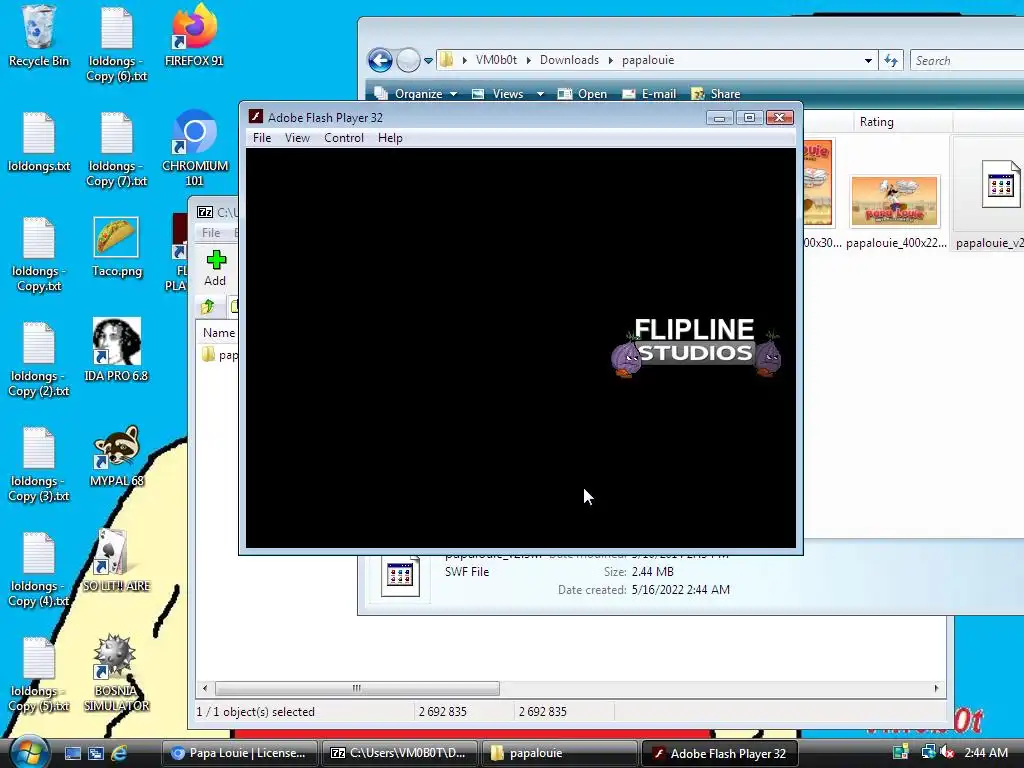1024x768 pixels.
Task: Open the Recycle Bin desktop icon
Action: tap(39, 36)
